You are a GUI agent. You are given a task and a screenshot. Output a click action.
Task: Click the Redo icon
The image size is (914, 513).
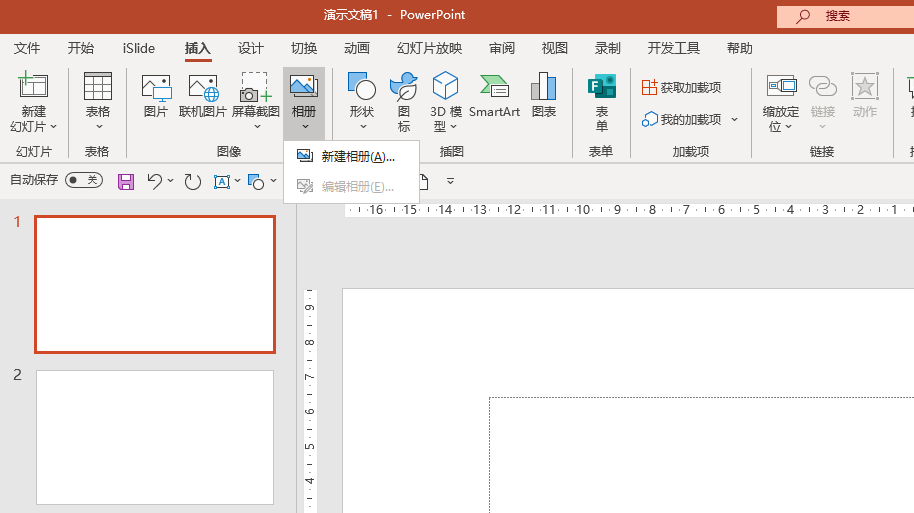pyautogui.click(x=192, y=182)
